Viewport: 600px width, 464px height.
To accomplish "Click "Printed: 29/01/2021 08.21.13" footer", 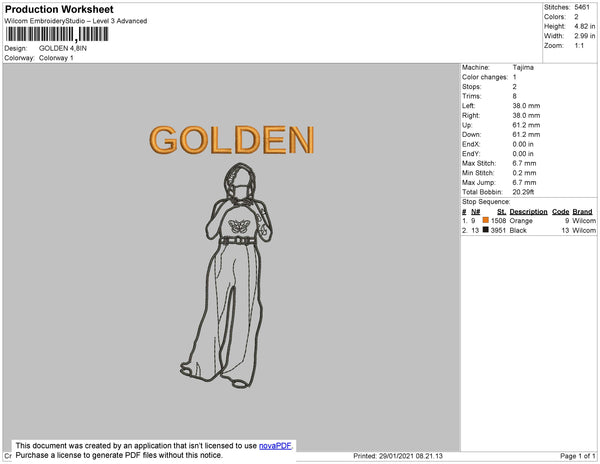I will pyautogui.click(x=398, y=456).
